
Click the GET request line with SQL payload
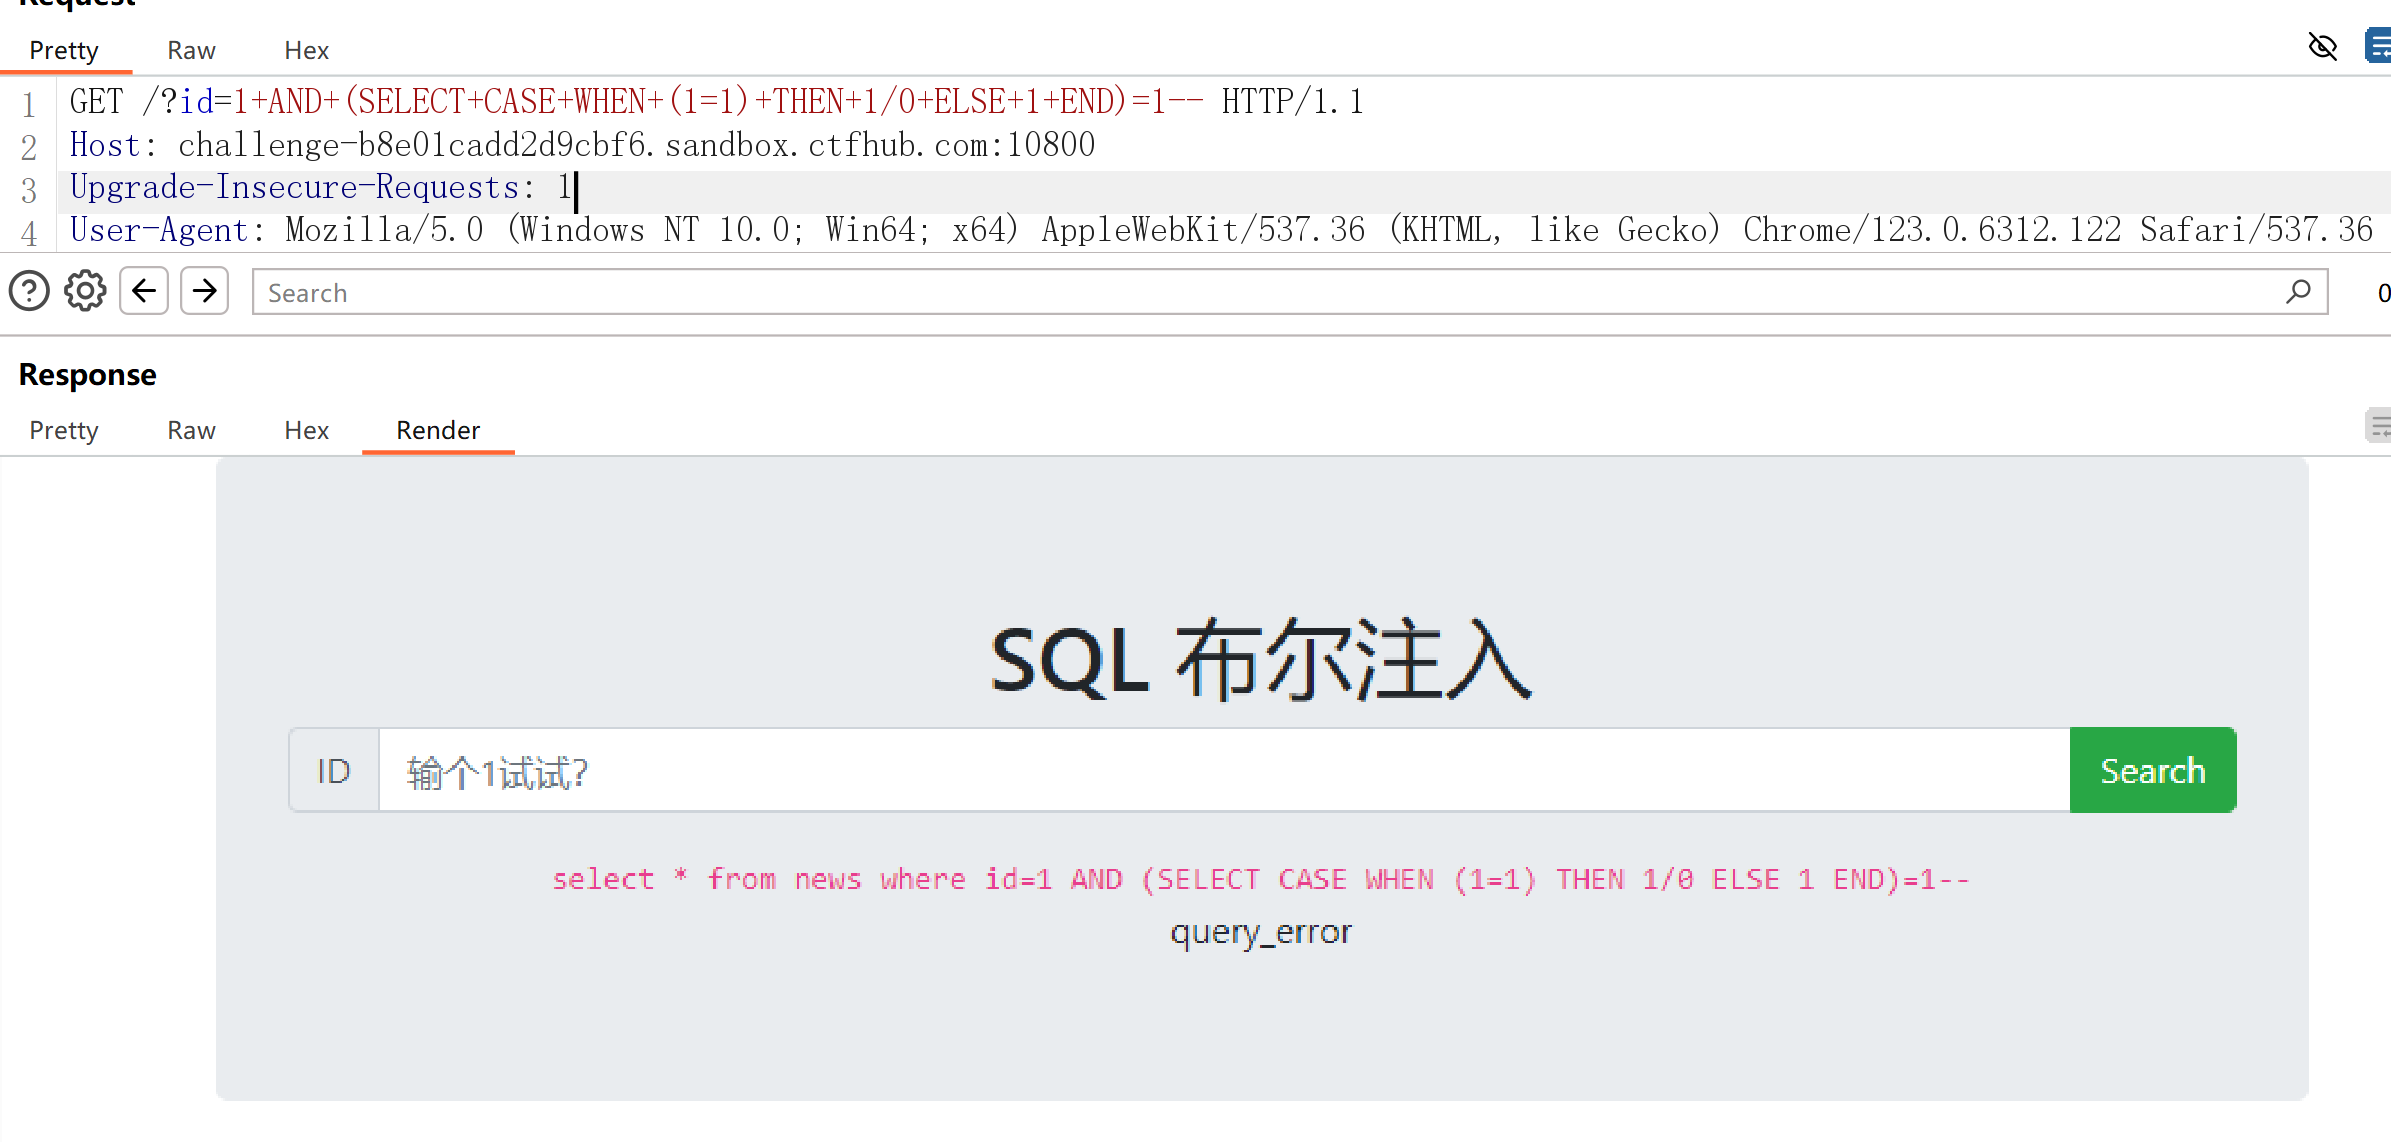[716, 102]
